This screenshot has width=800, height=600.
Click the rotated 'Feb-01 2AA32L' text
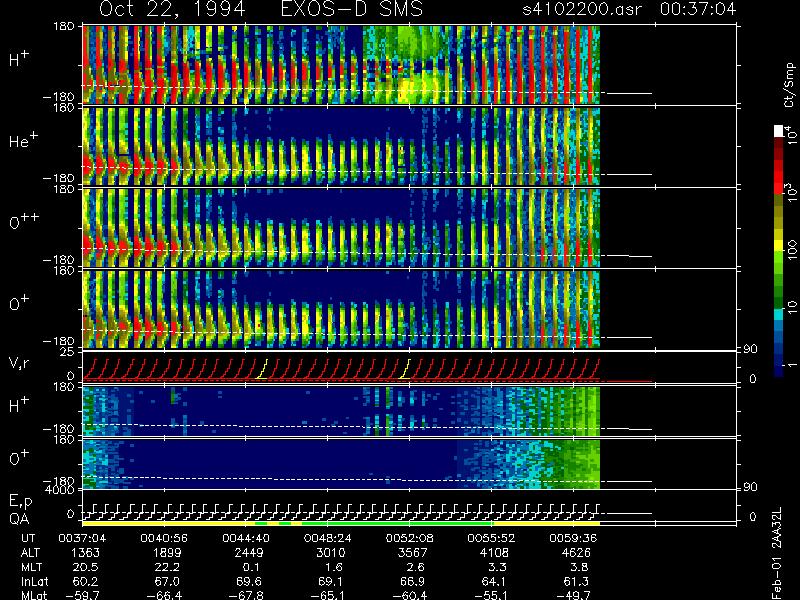(776, 552)
